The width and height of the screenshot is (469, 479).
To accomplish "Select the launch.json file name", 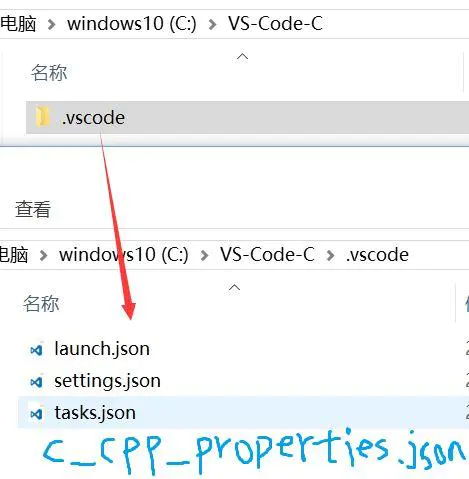I will (x=102, y=349).
